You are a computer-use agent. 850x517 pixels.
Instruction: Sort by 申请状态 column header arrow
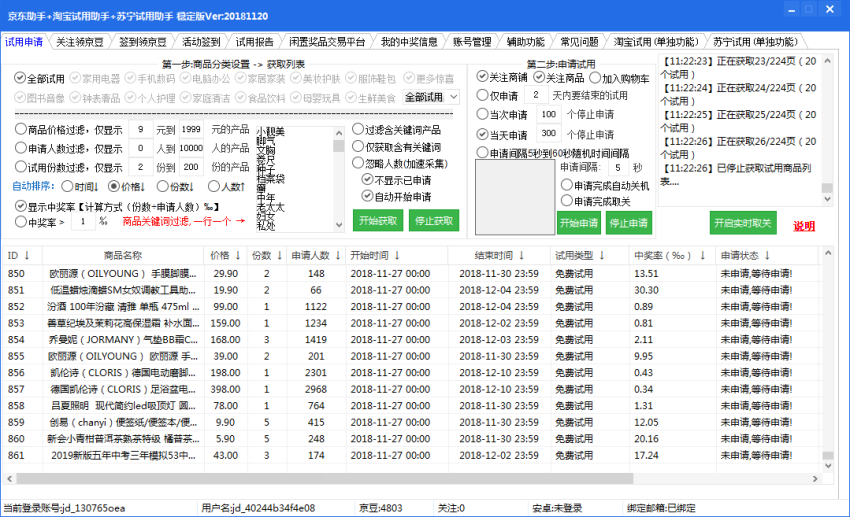(767, 255)
